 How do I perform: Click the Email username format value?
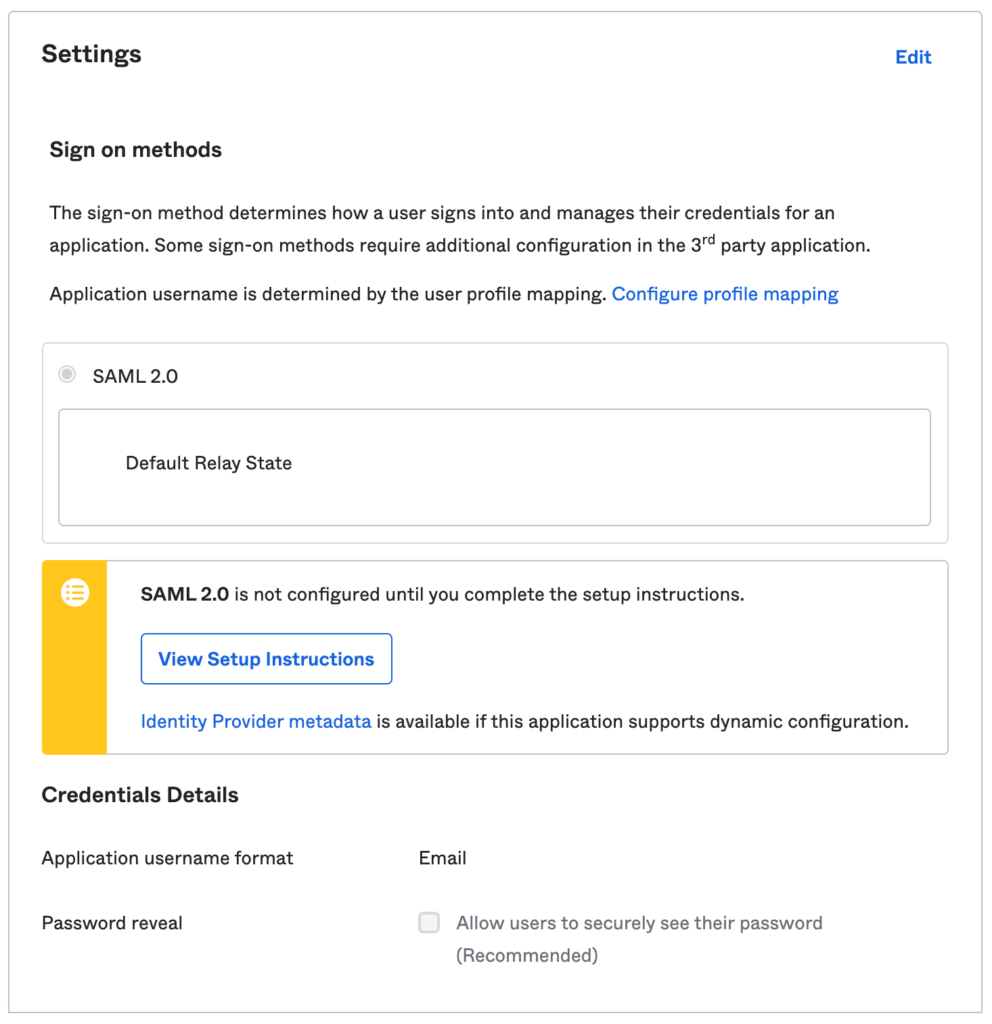click(x=442, y=858)
